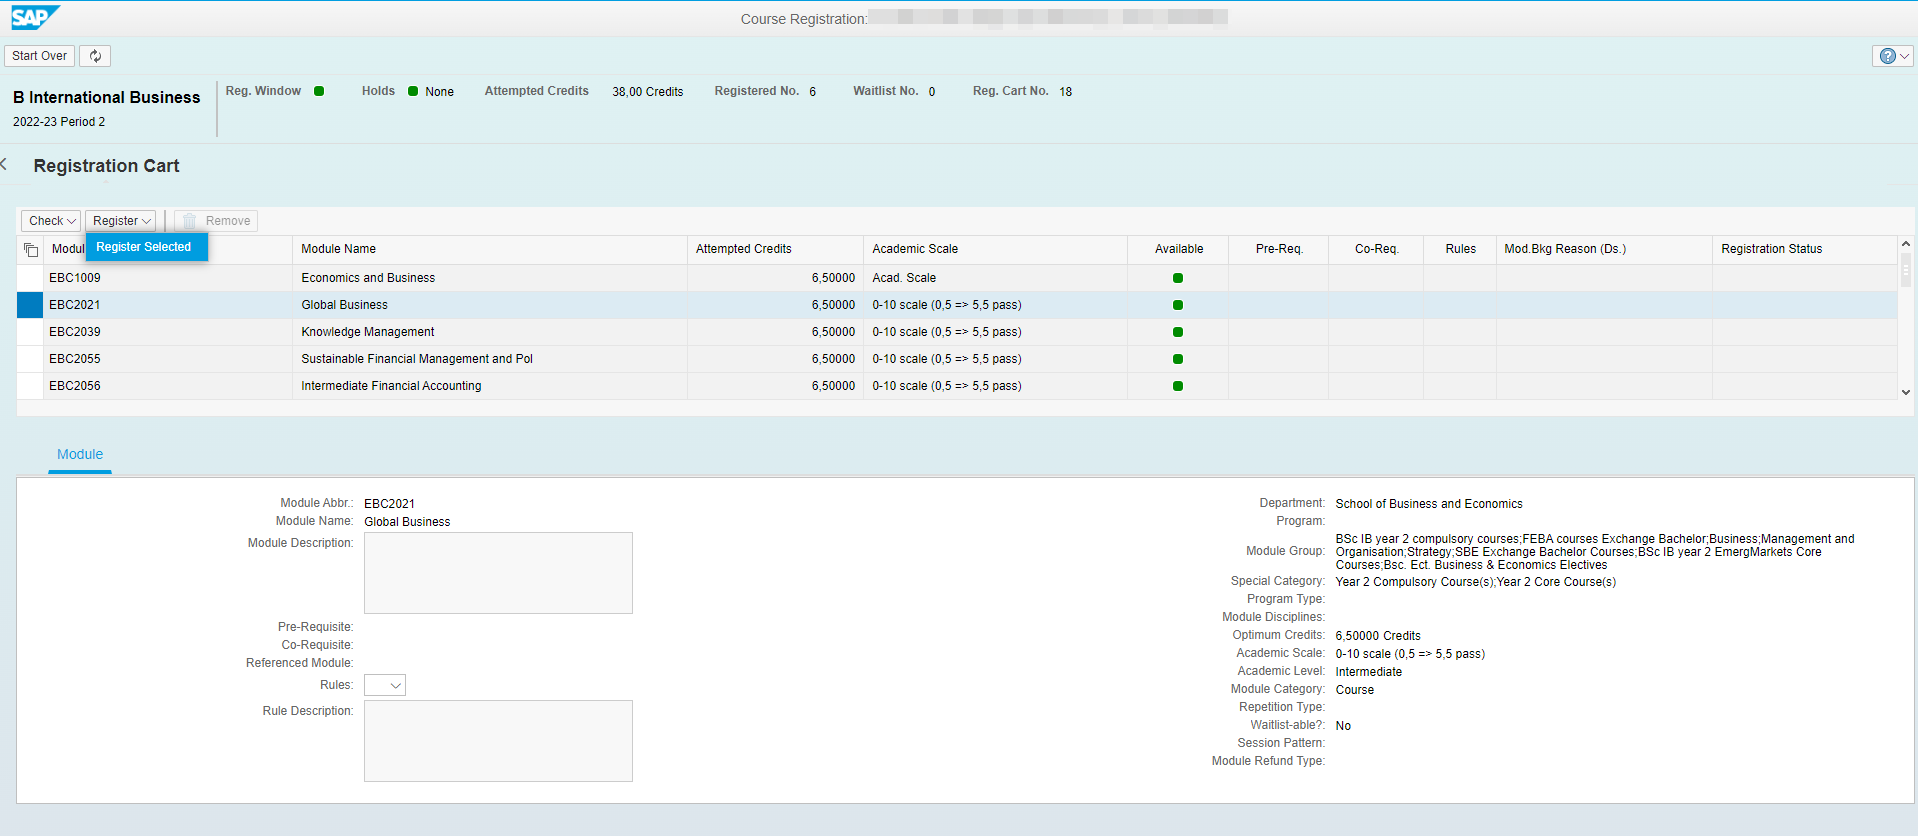This screenshot has width=1918, height=836.
Task: Click the Rule Description text box
Action: 498,741
